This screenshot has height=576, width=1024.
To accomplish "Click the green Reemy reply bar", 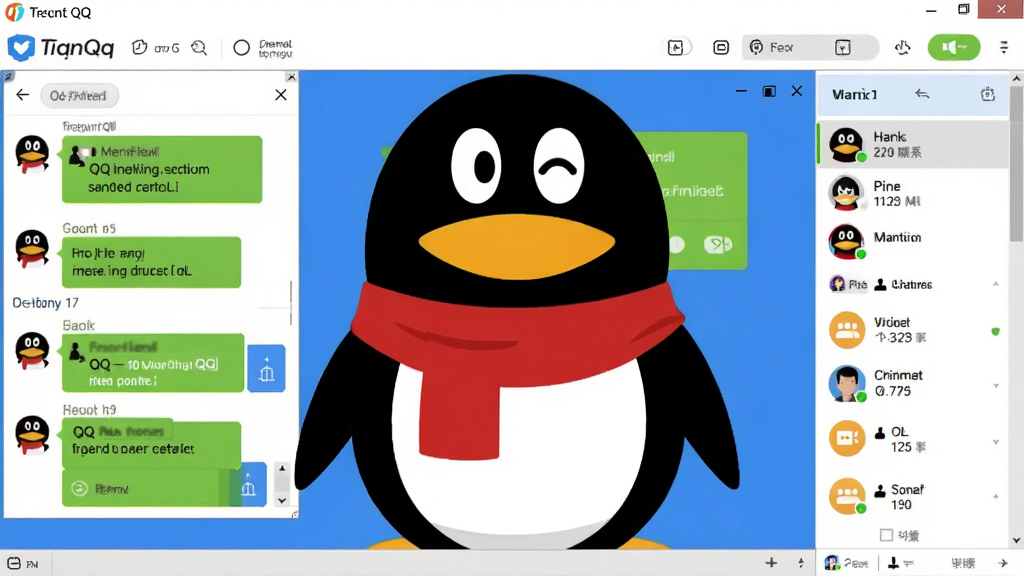I will pyautogui.click(x=145, y=488).
